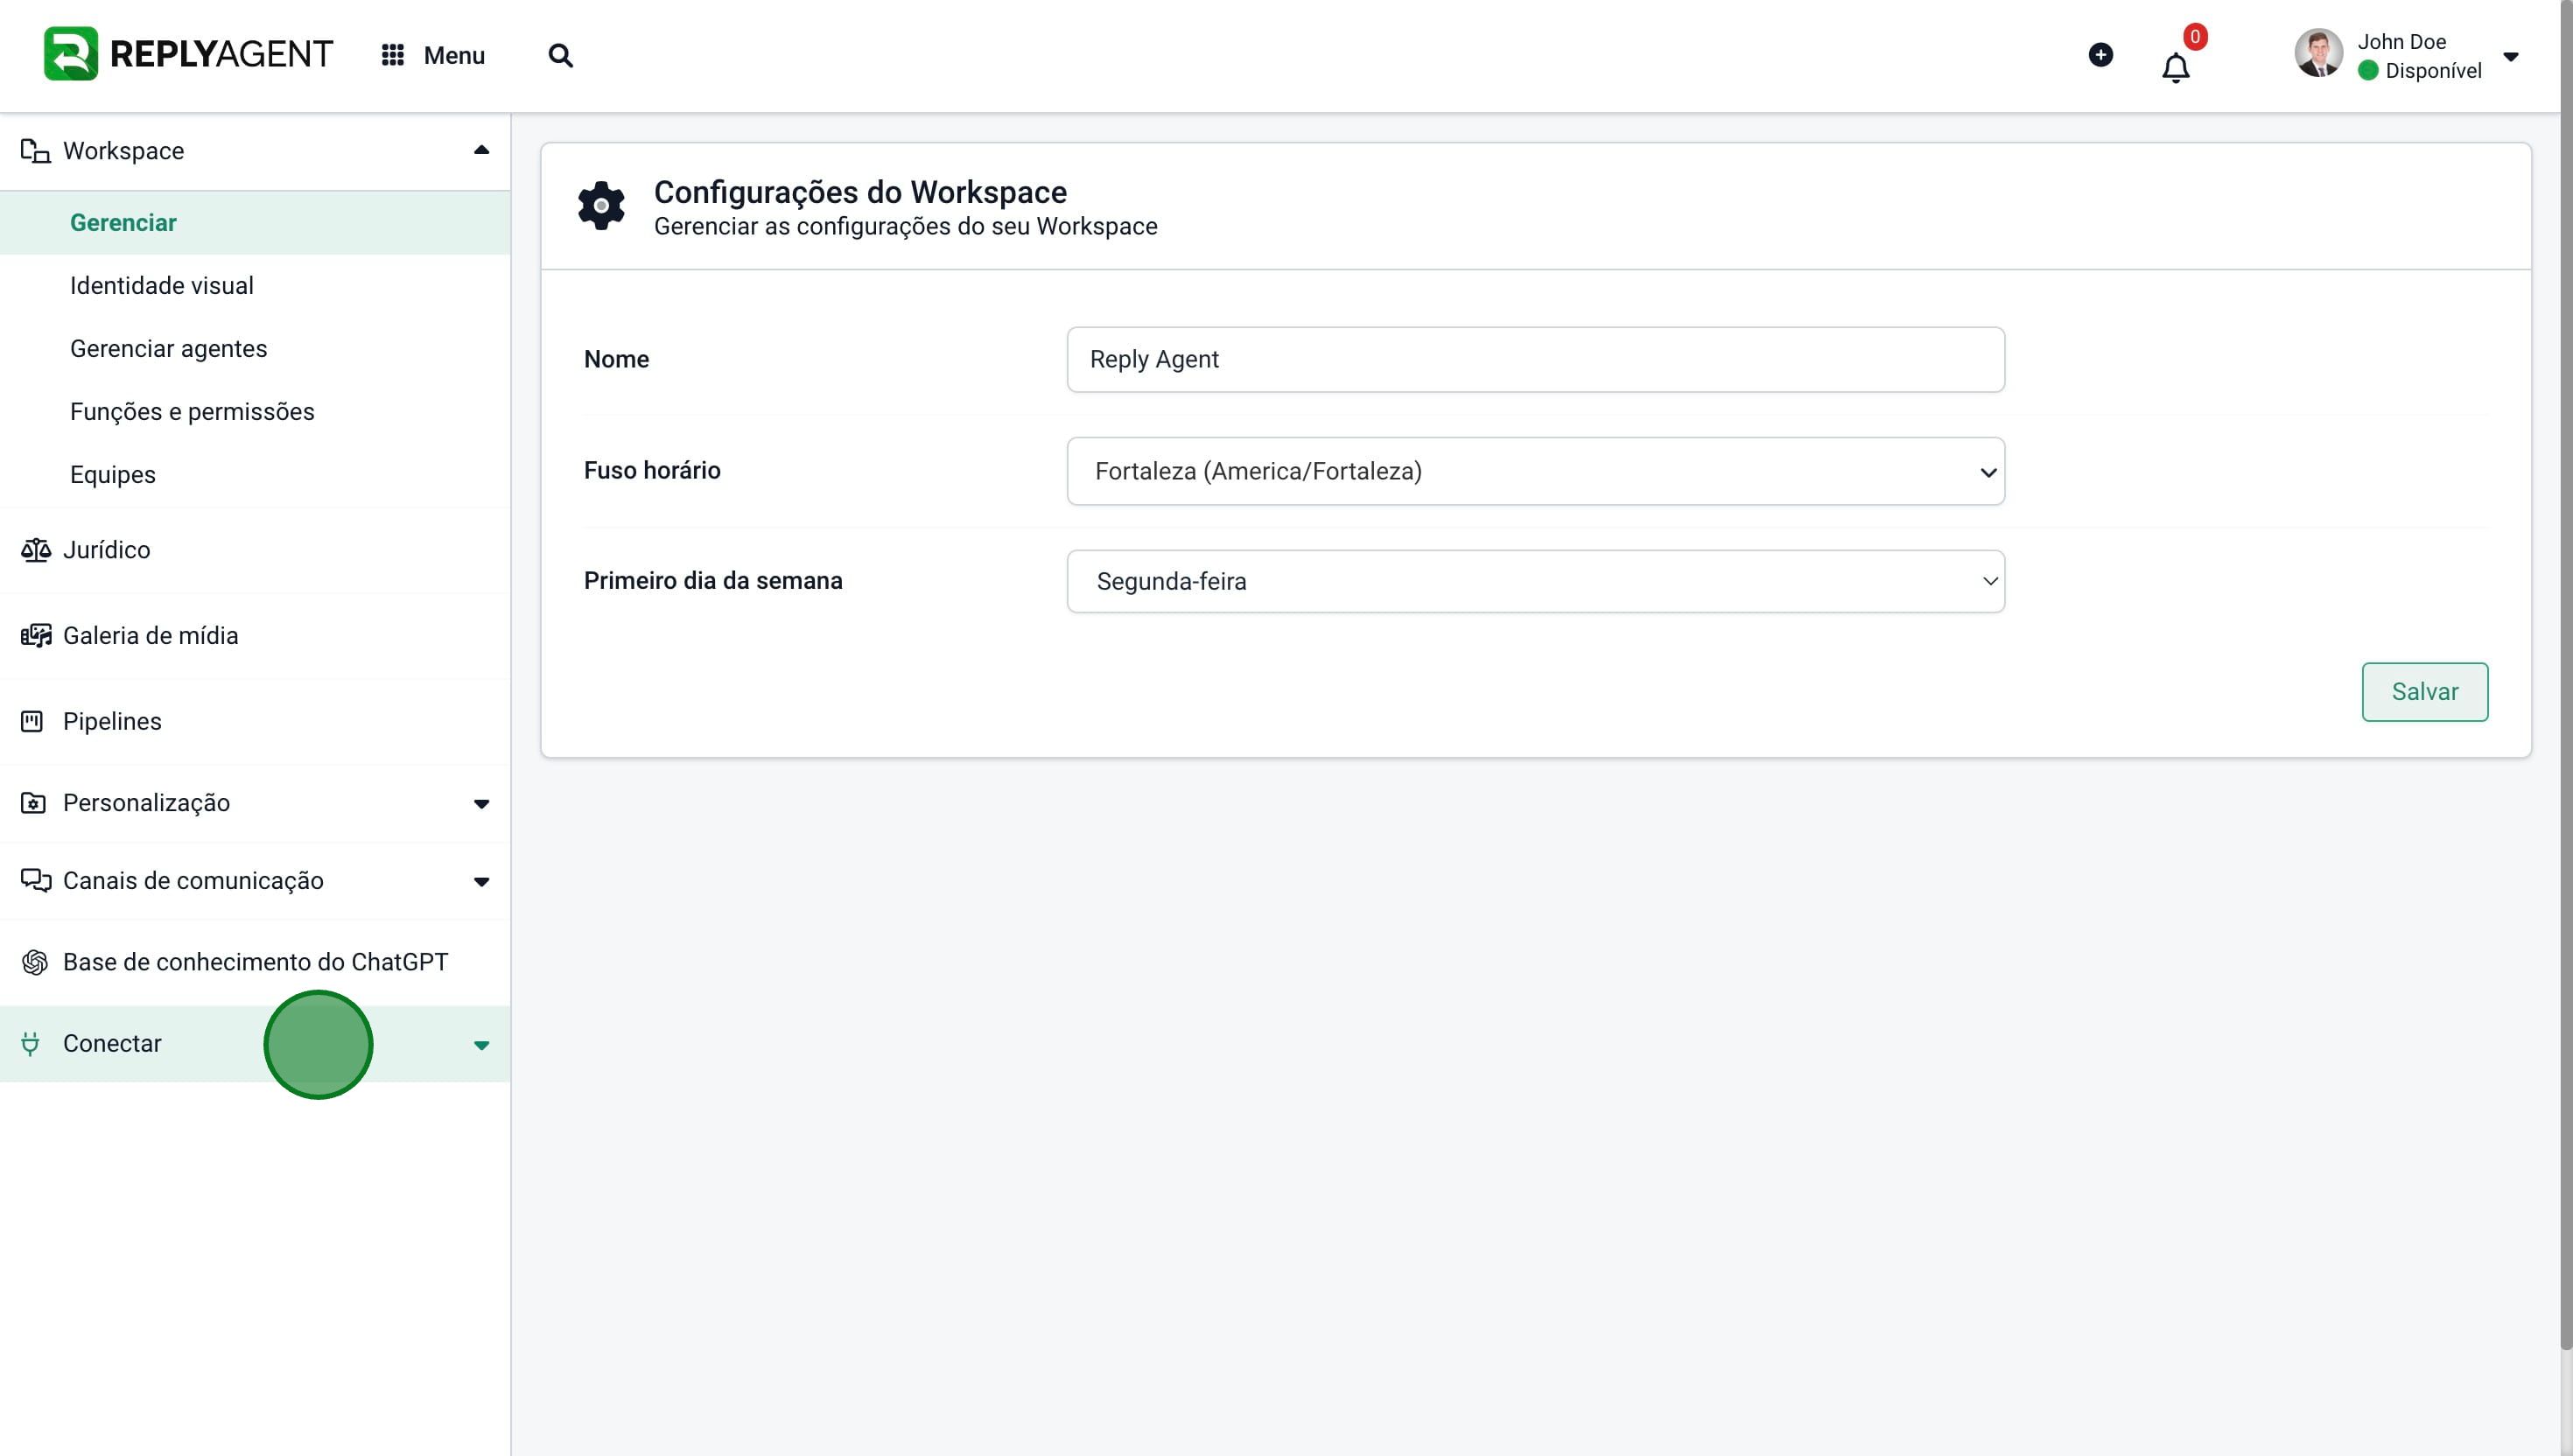The height and width of the screenshot is (1456, 2573).
Task: Click the Canais de comunicação chat icon
Action: (36, 880)
